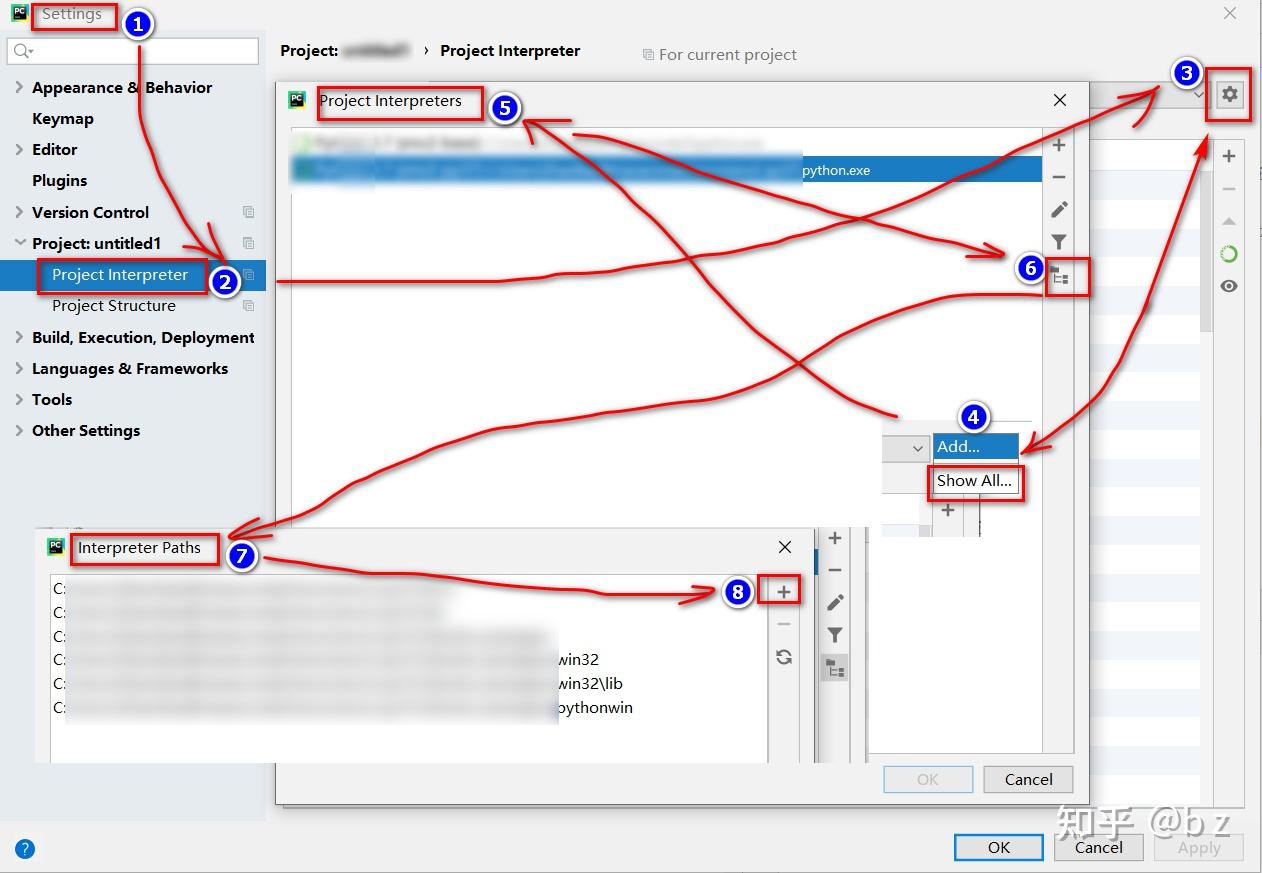Screen dimensions: 1262x873
Task: Collapse the Project: untitled1 tree node
Action: tap(20, 243)
